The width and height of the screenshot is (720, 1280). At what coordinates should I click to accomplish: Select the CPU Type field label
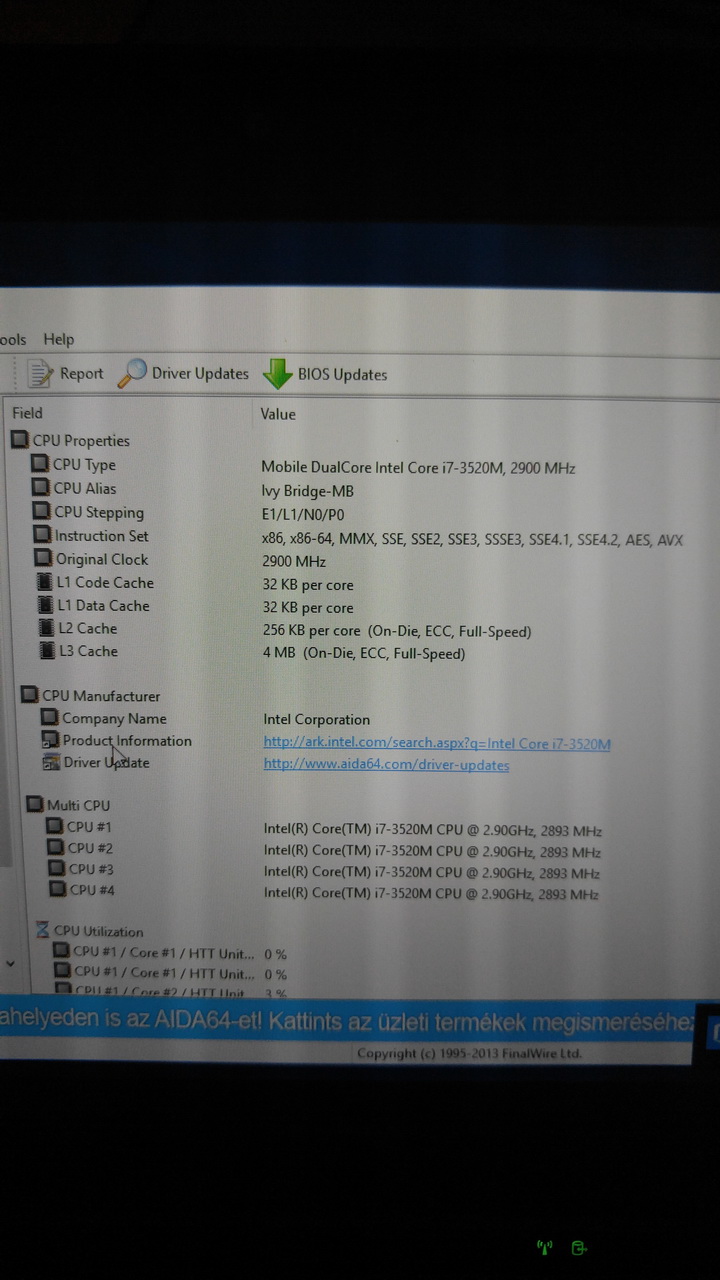[x=84, y=464]
